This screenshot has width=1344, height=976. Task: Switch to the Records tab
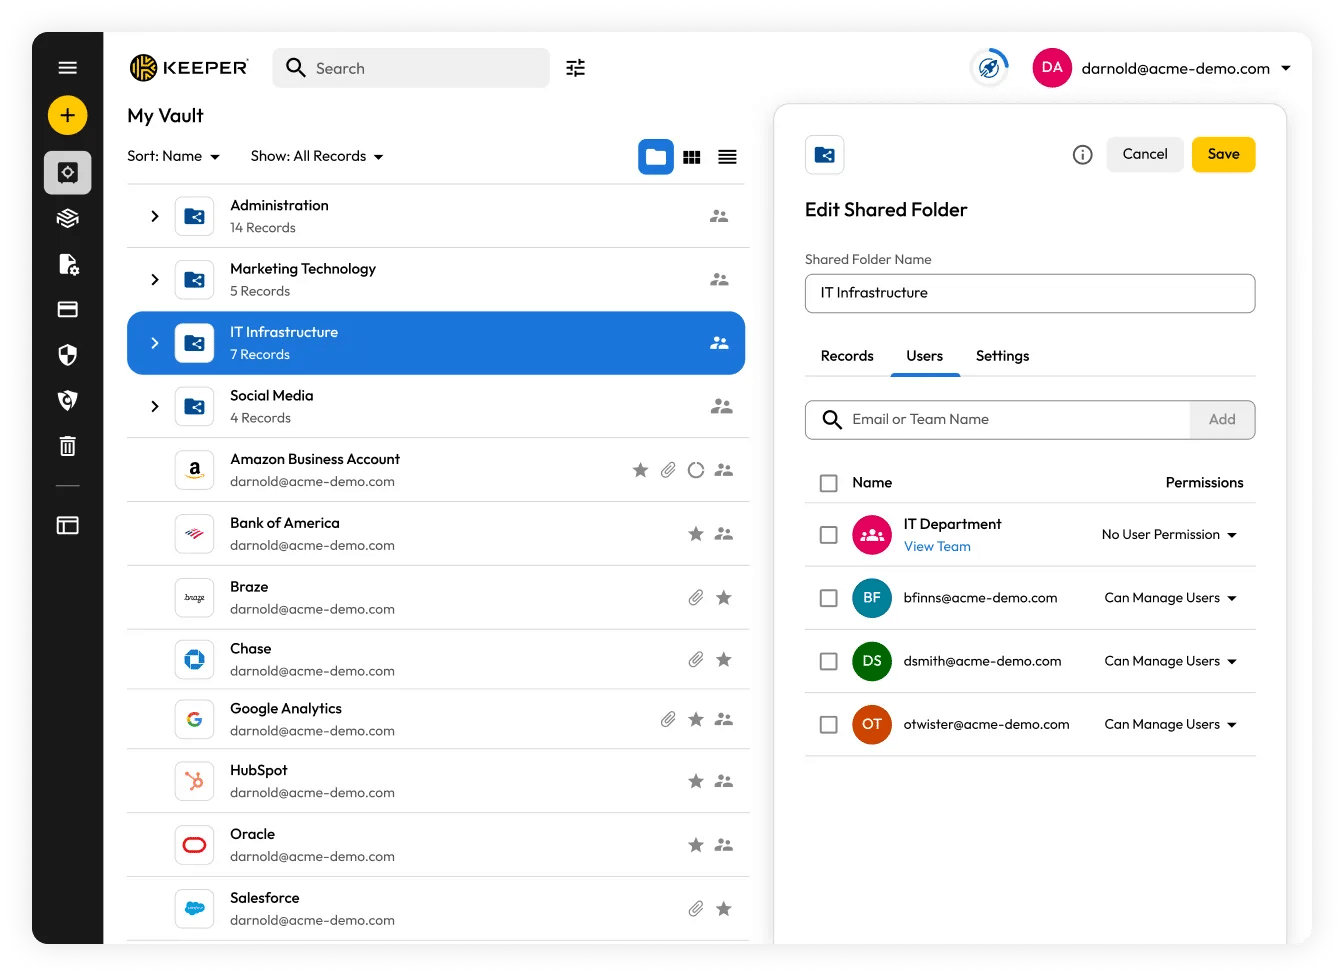pos(847,356)
